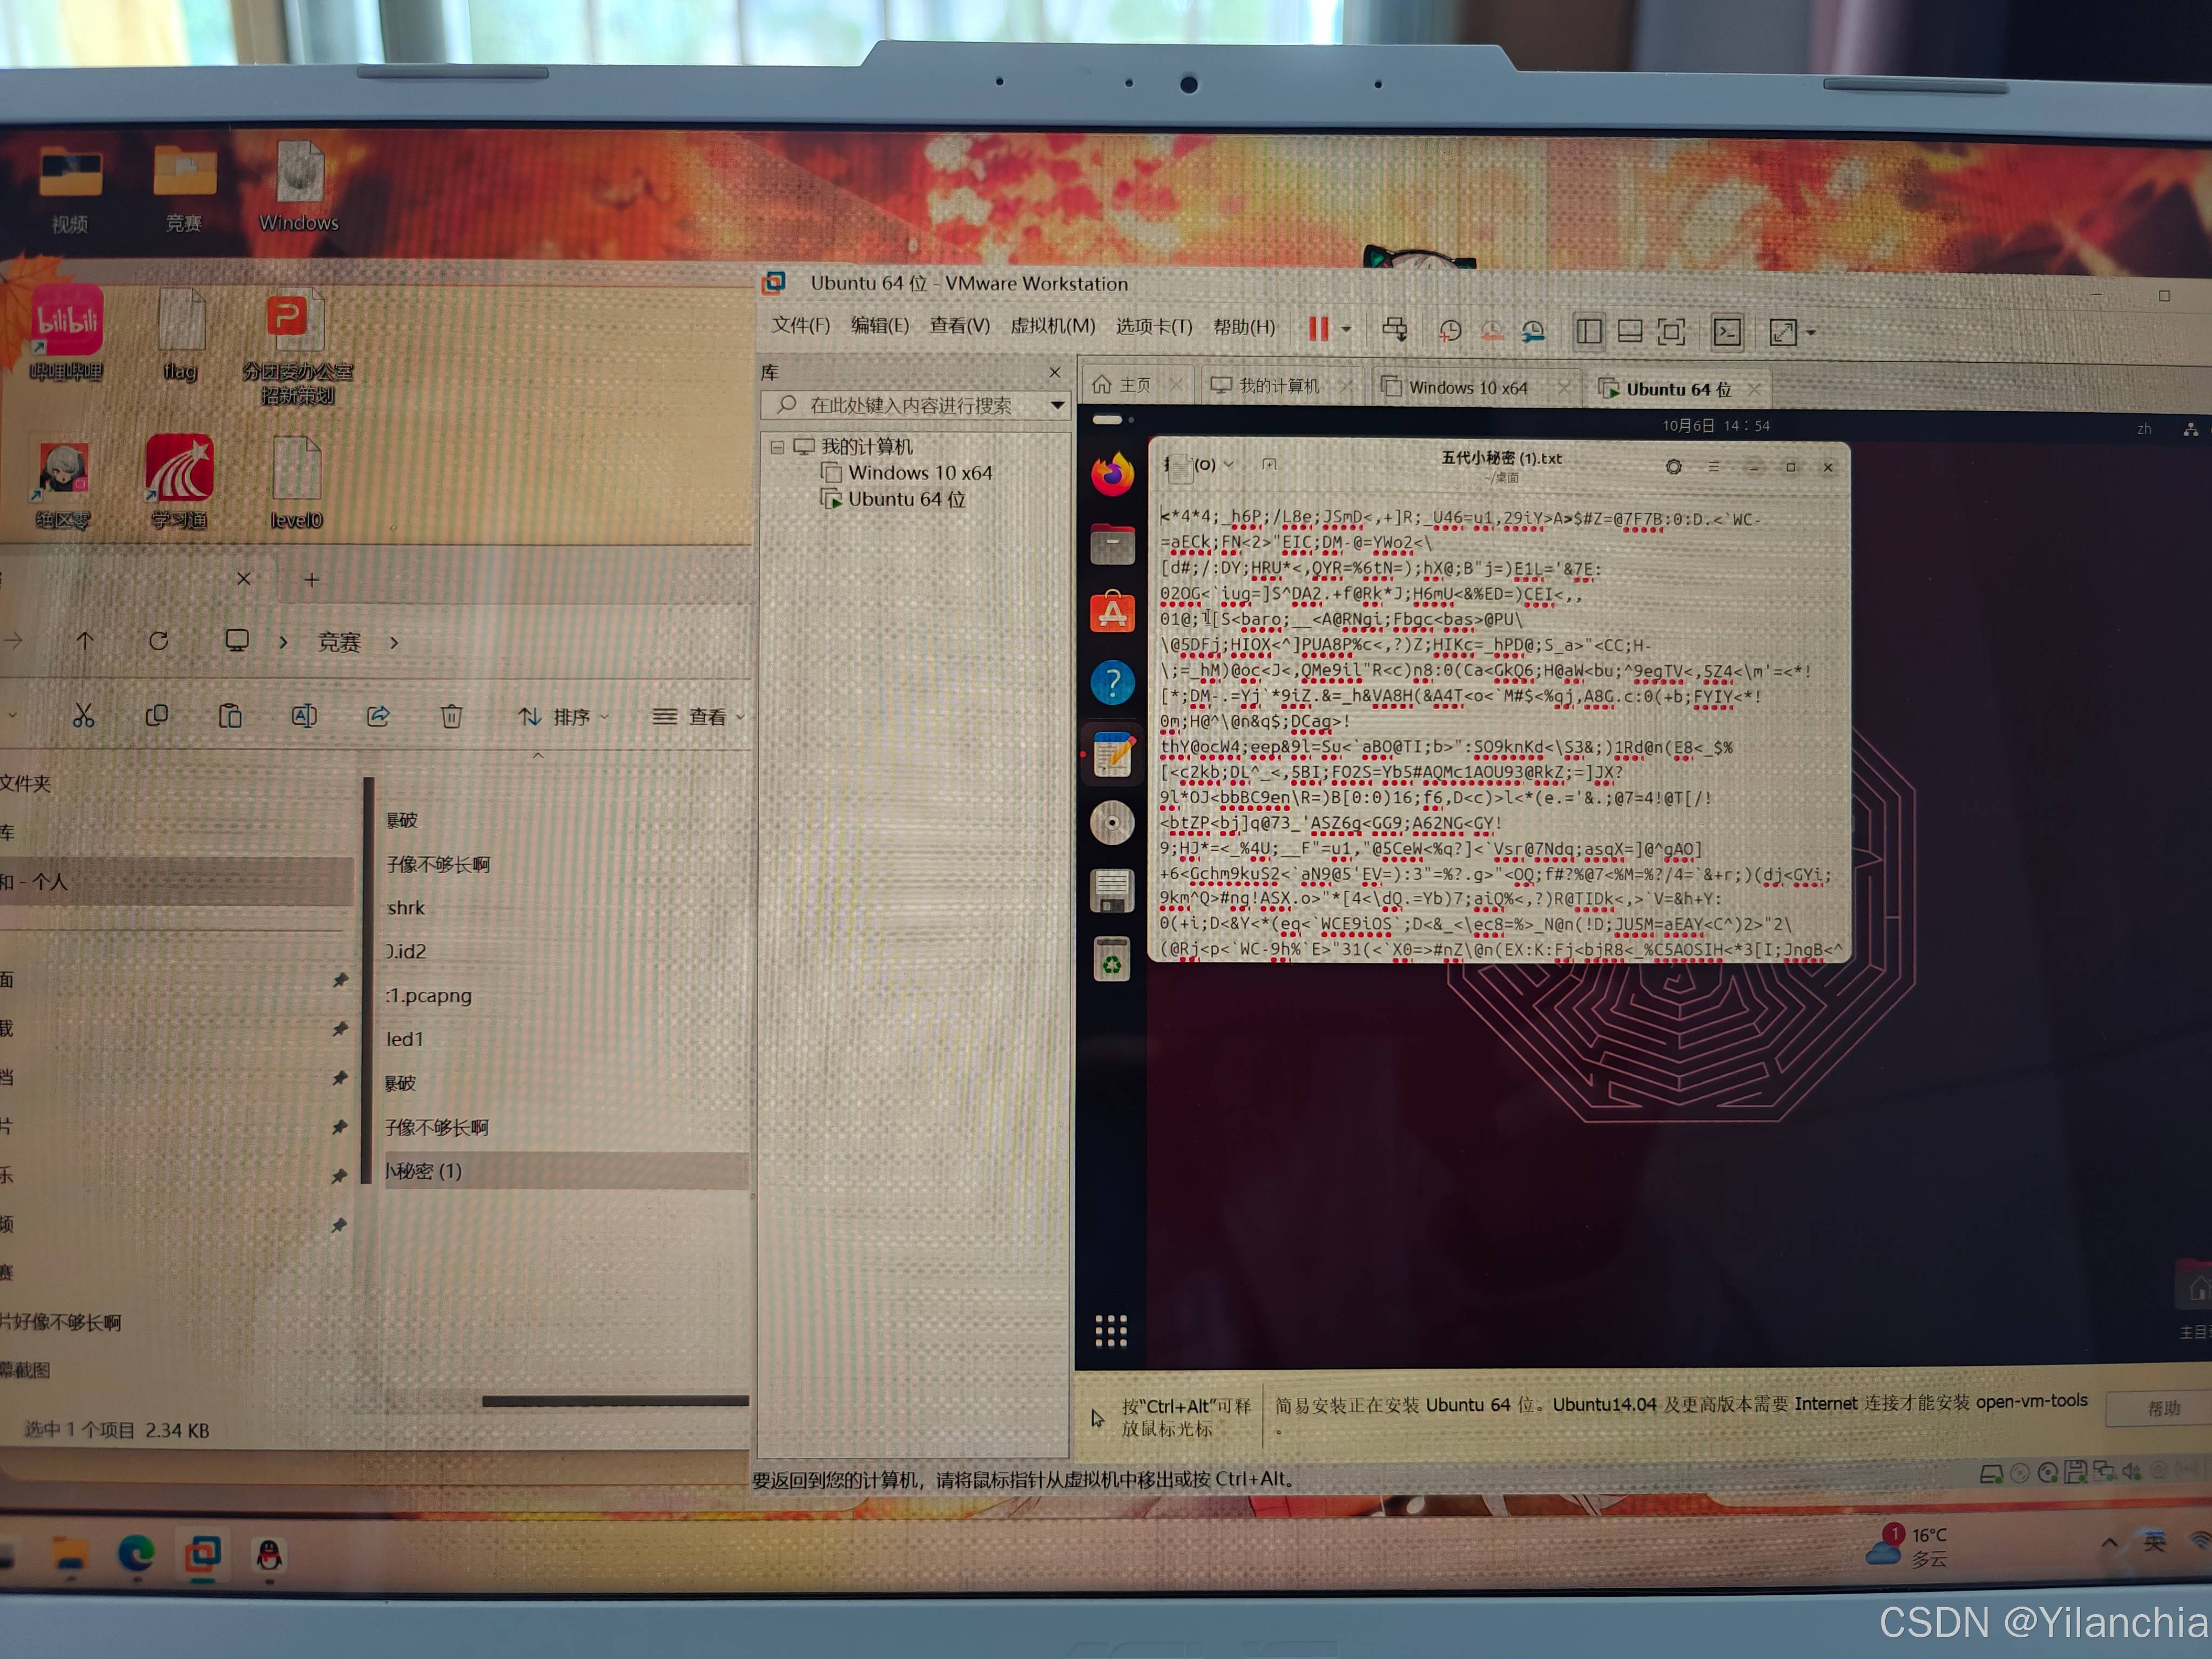Open Firefox from the Ubuntu dock
Image resolution: width=2212 pixels, height=1659 pixels.
click(x=1112, y=475)
